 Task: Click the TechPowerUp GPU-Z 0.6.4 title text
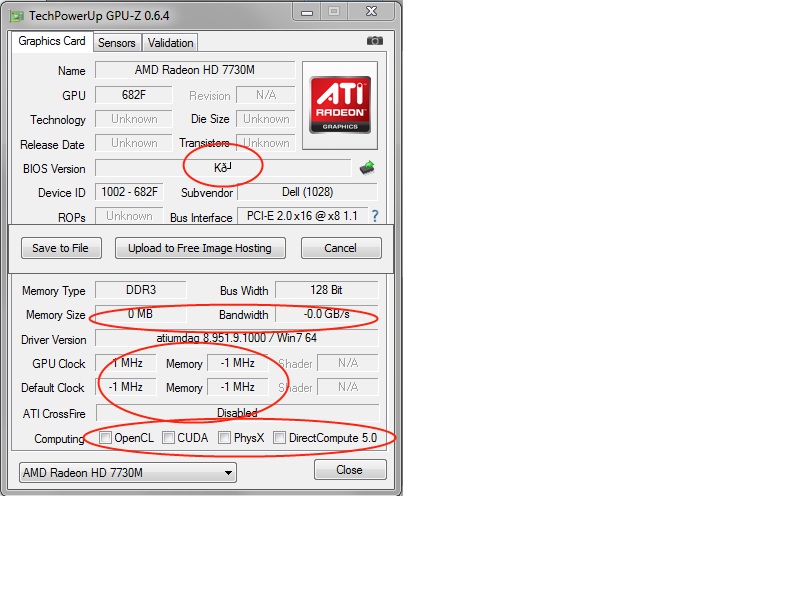coord(99,16)
